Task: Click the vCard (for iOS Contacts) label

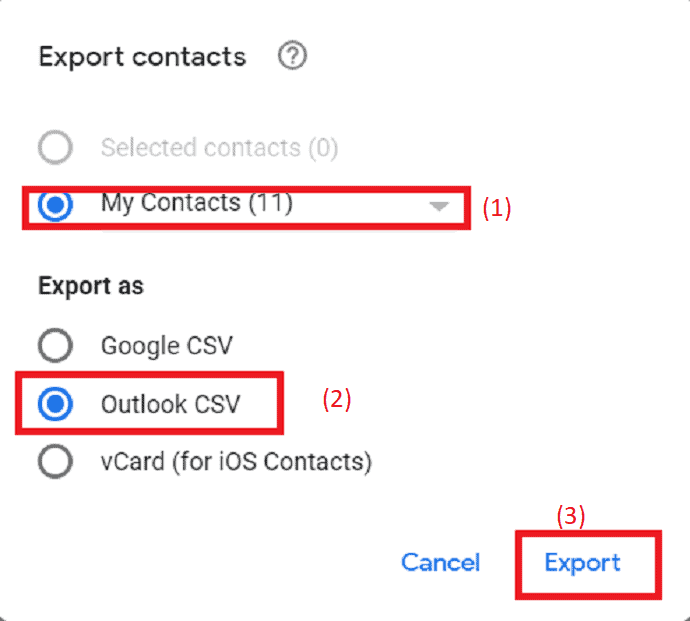Action: (x=236, y=462)
